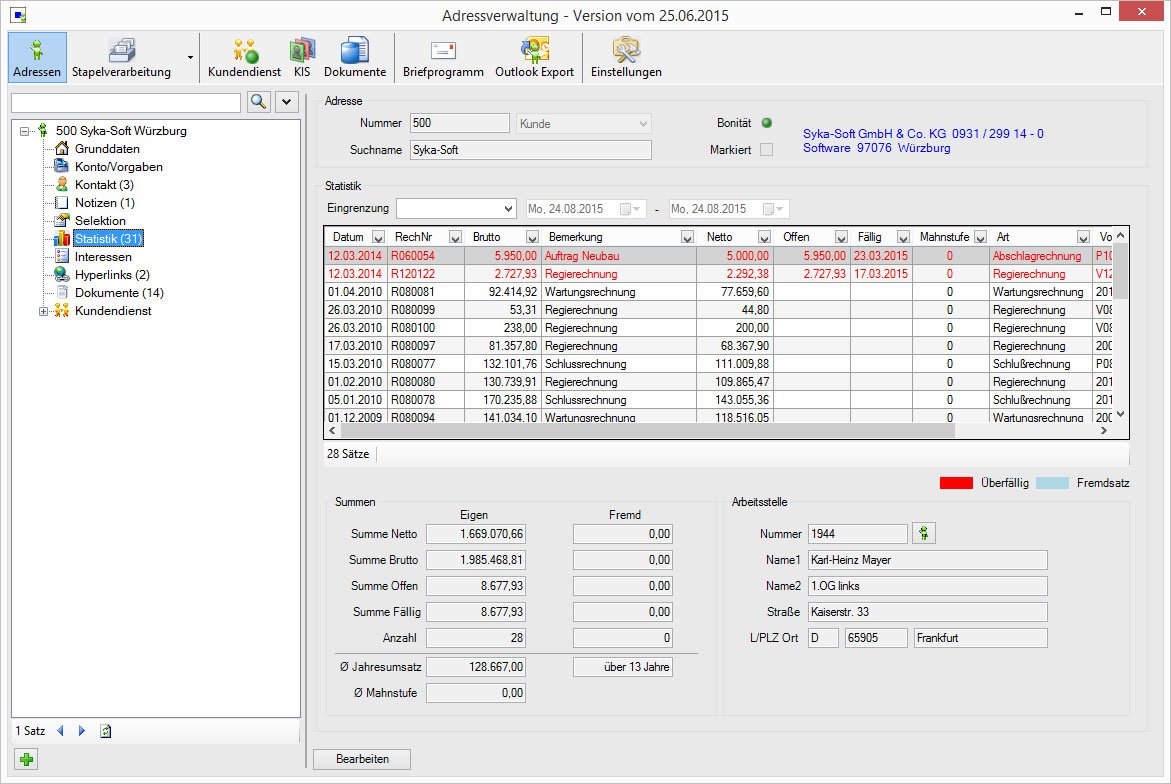Click the magnifier search button
Image resolution: width=1171 pixels, height=784 pixels.
click(258, 102)
